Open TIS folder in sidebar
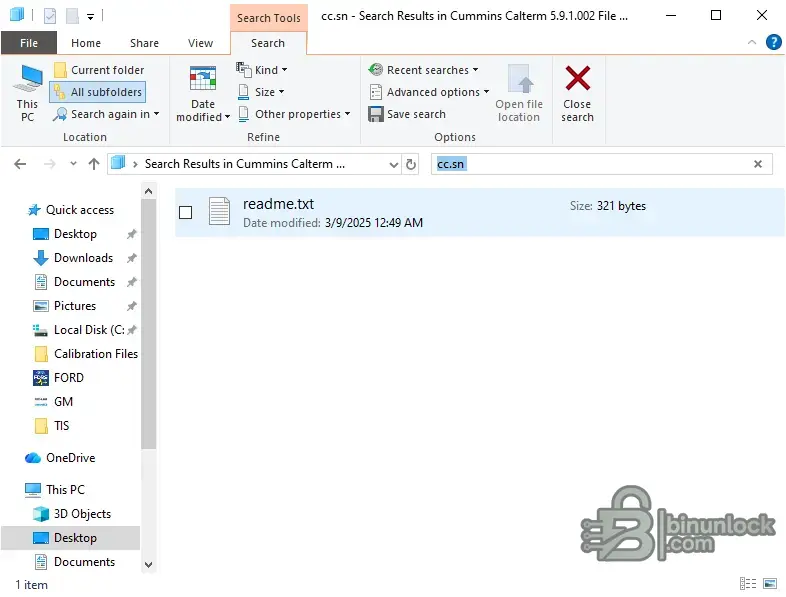The width and height of the screenshot is (786, 597). pyautogui.click(x=61, y=426)
